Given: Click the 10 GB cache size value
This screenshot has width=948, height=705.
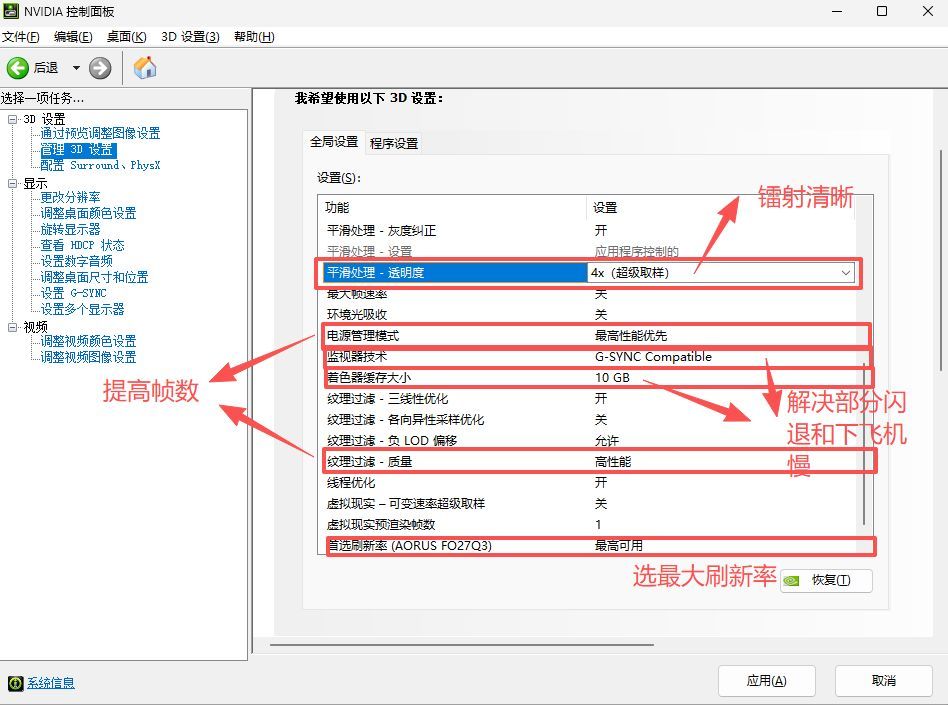Looking at the screenshot, I should (x=612, y=378).
